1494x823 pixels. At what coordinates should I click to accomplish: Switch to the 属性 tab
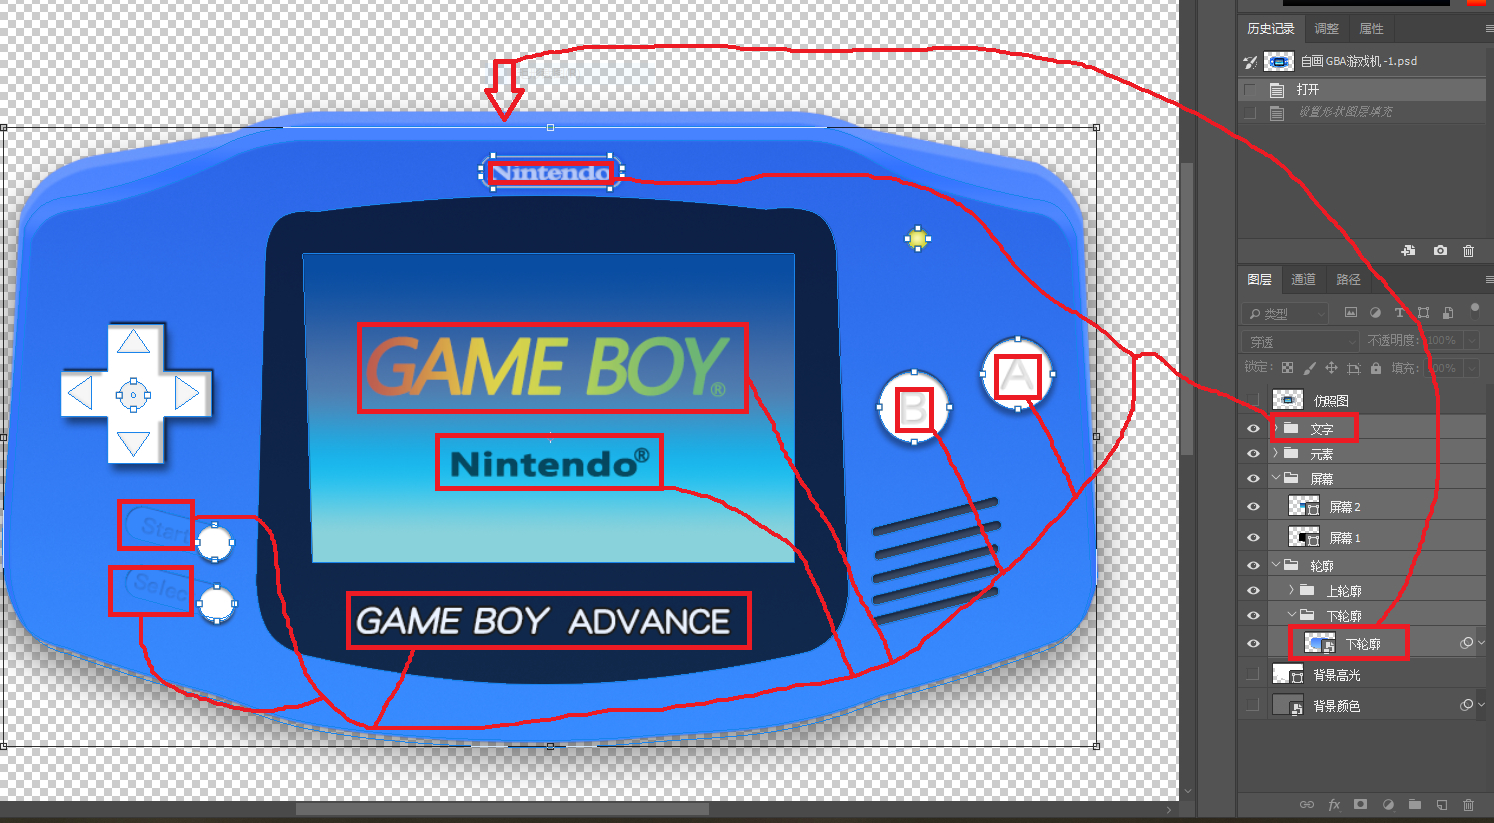tap(1371, 29)
